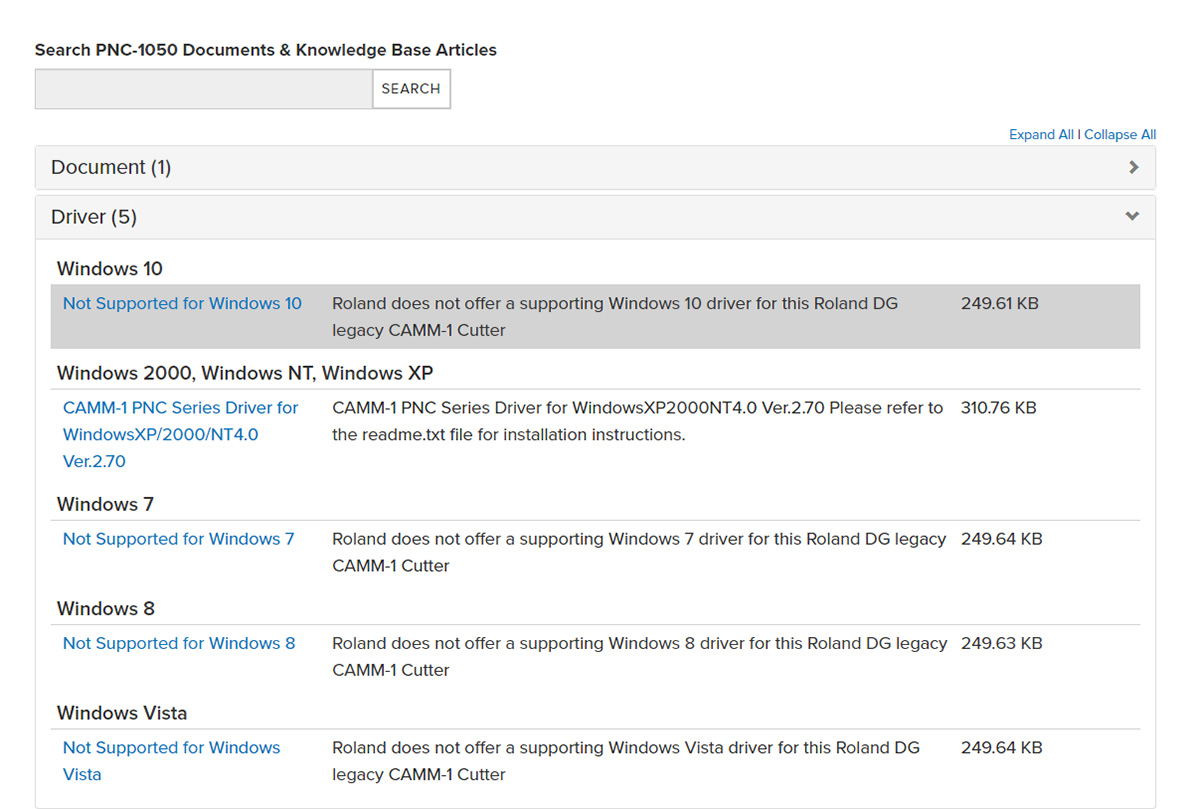This screenshot has width=1200, height=809.
Task: Click the Search PNC-1050 Documents heading text
Action: coord(266,50)
